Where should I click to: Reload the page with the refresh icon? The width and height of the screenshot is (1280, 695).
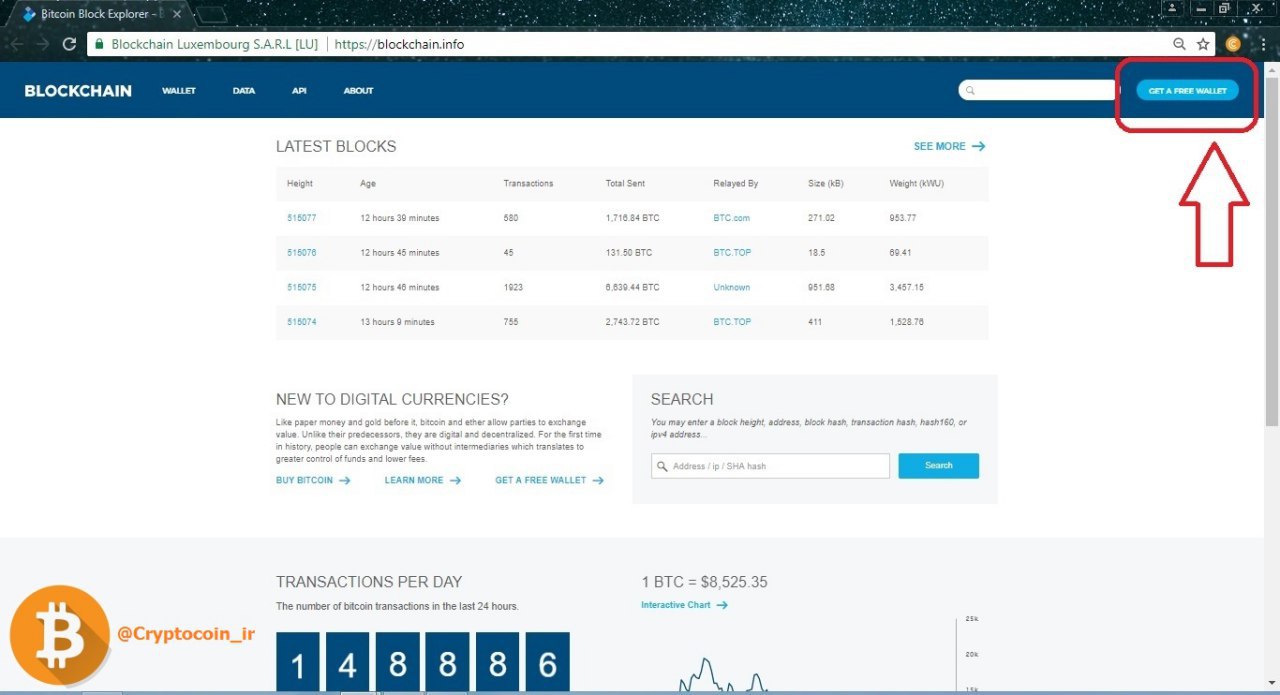(x=69, y=44)
